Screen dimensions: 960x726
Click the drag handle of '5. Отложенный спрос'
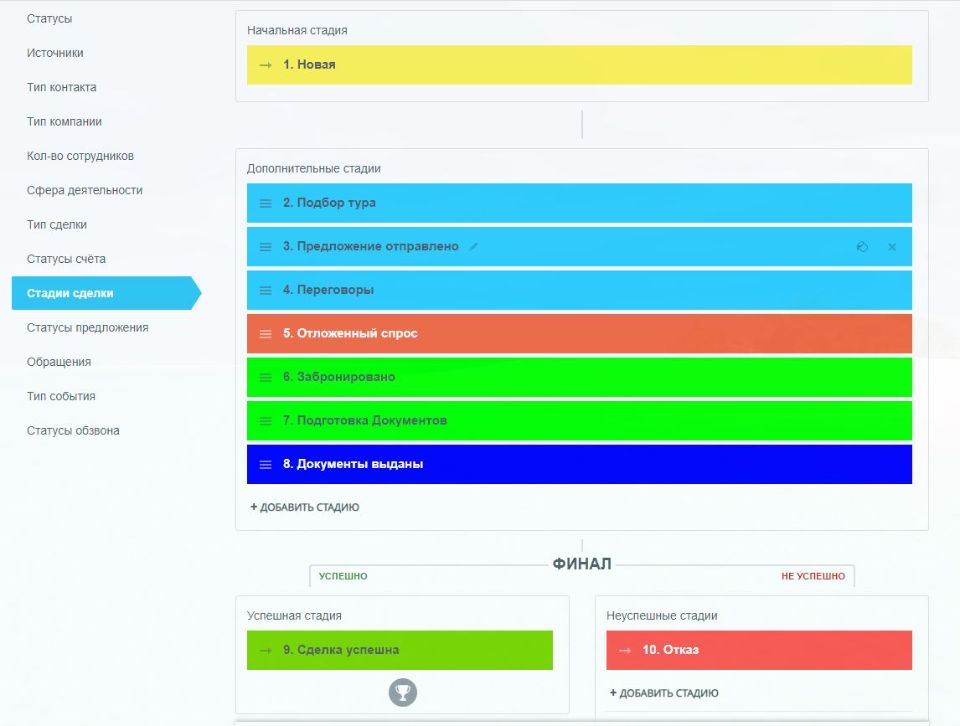tap(265, 334)
